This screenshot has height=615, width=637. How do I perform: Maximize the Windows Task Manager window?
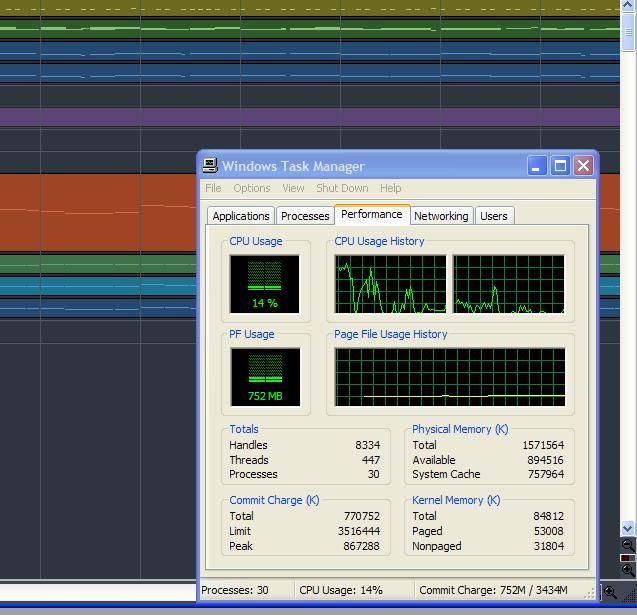561,166
